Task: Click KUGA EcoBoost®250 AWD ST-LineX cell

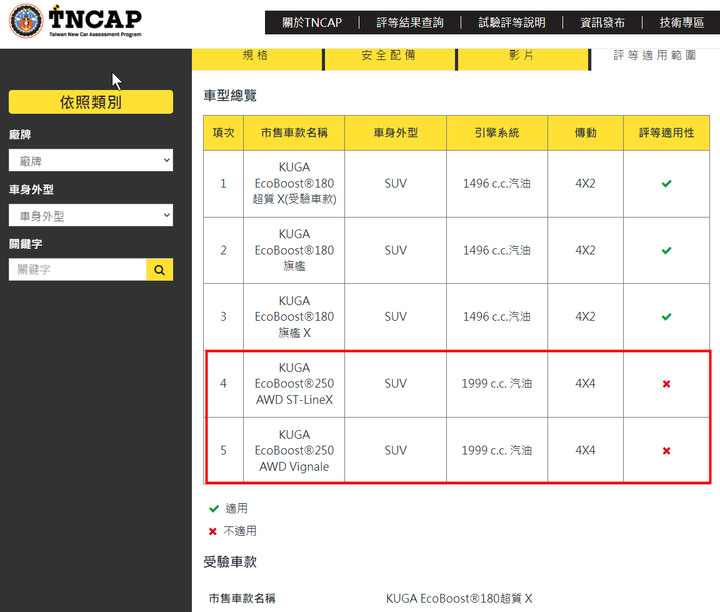Action: (294, 384)
